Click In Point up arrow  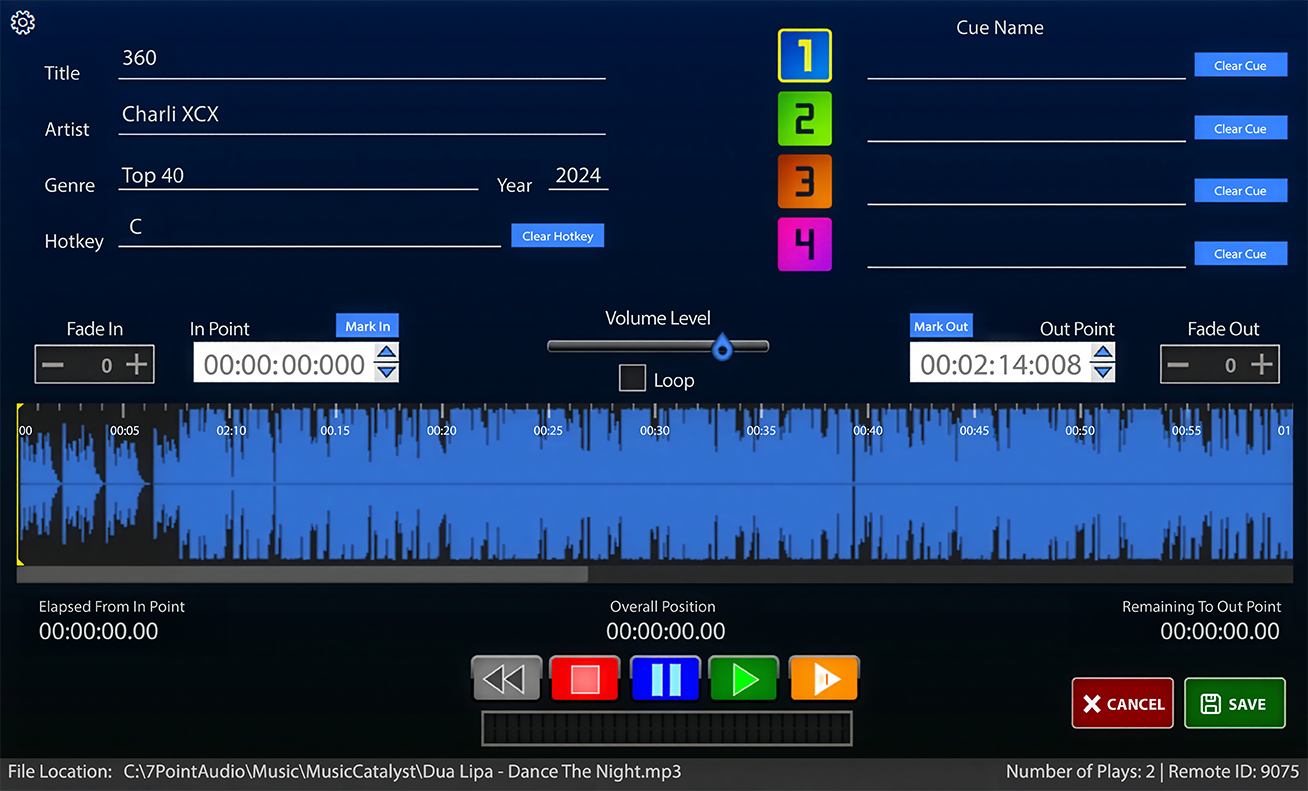pos(386,353)
